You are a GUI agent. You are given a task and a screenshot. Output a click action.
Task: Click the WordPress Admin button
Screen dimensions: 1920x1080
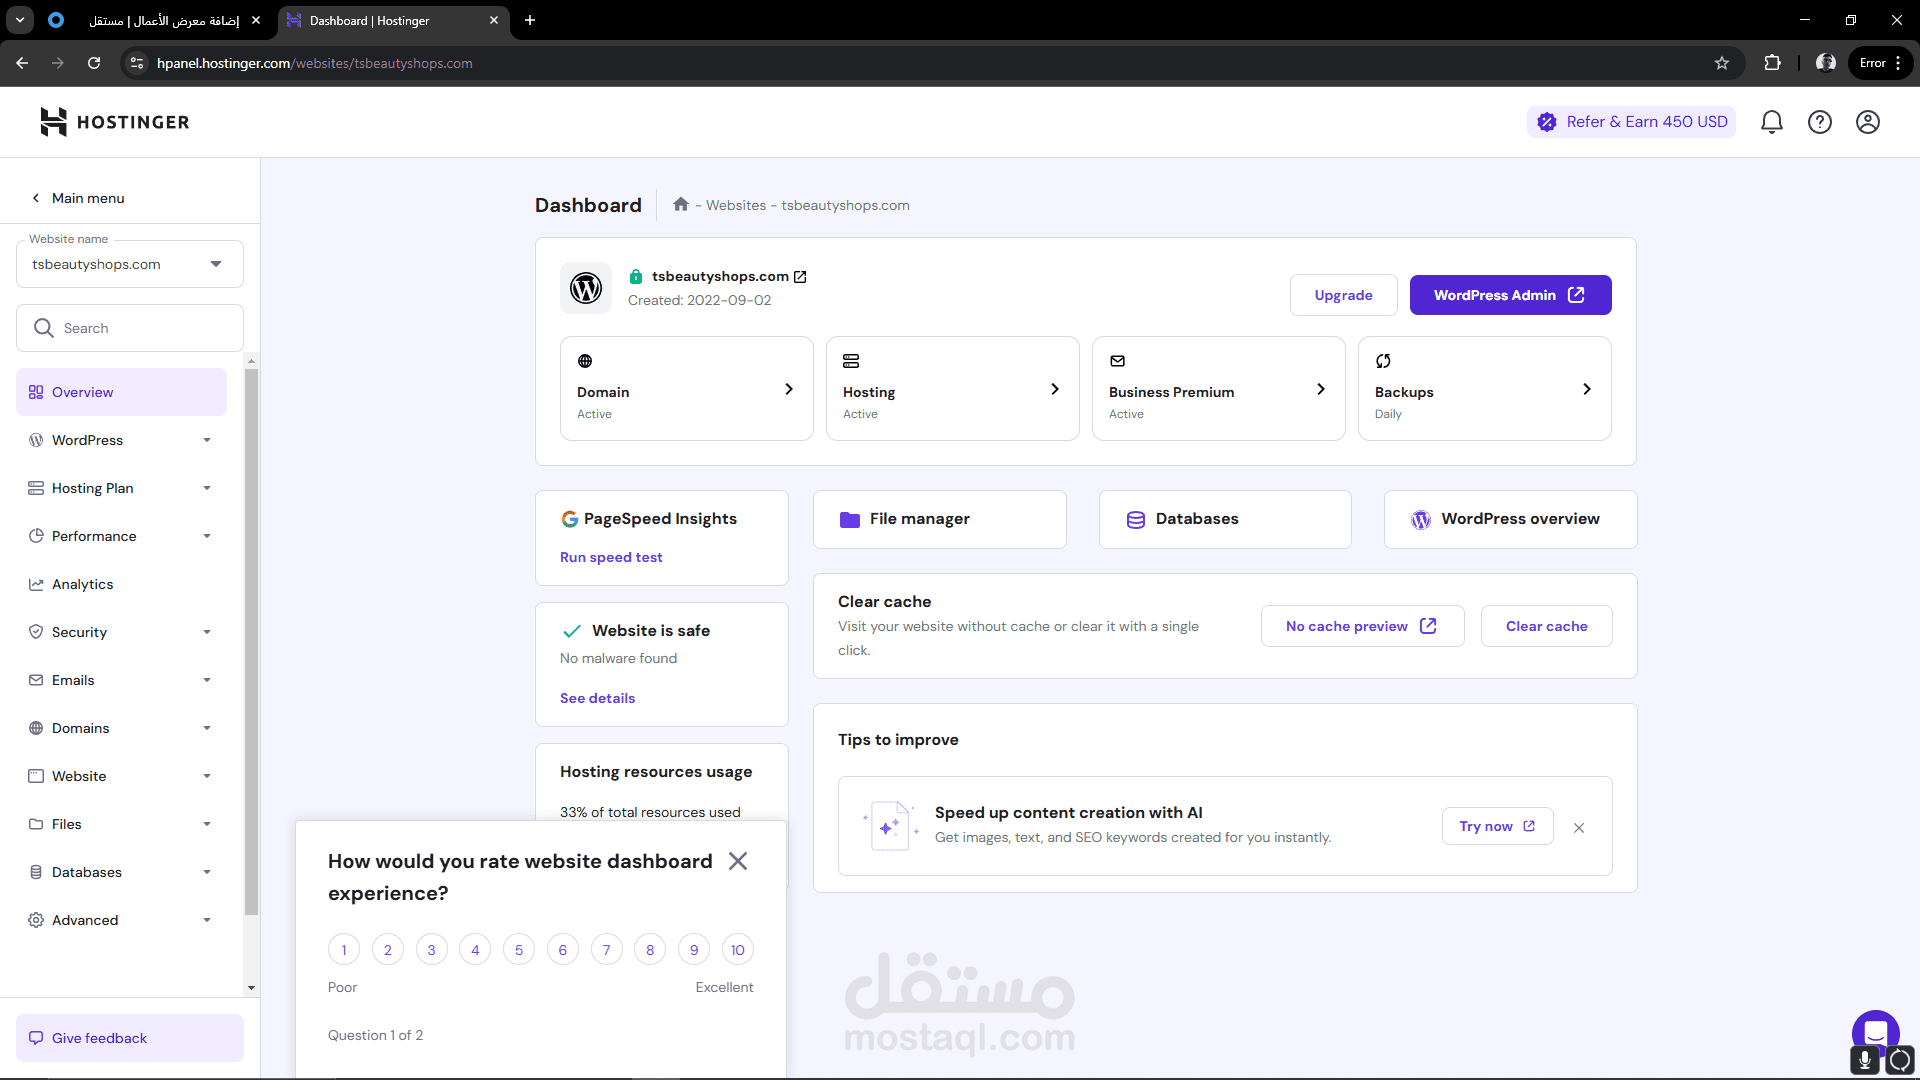click(x=1510, y=295)
